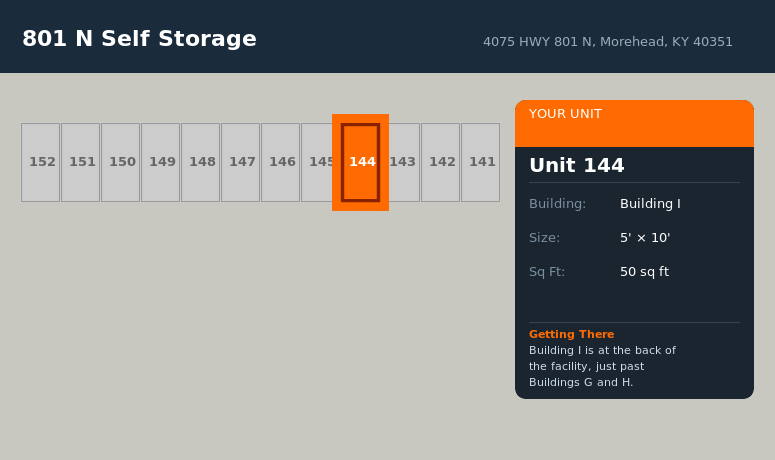Select highlighted unit 144
775x460 pixels.
click(361, 162)
